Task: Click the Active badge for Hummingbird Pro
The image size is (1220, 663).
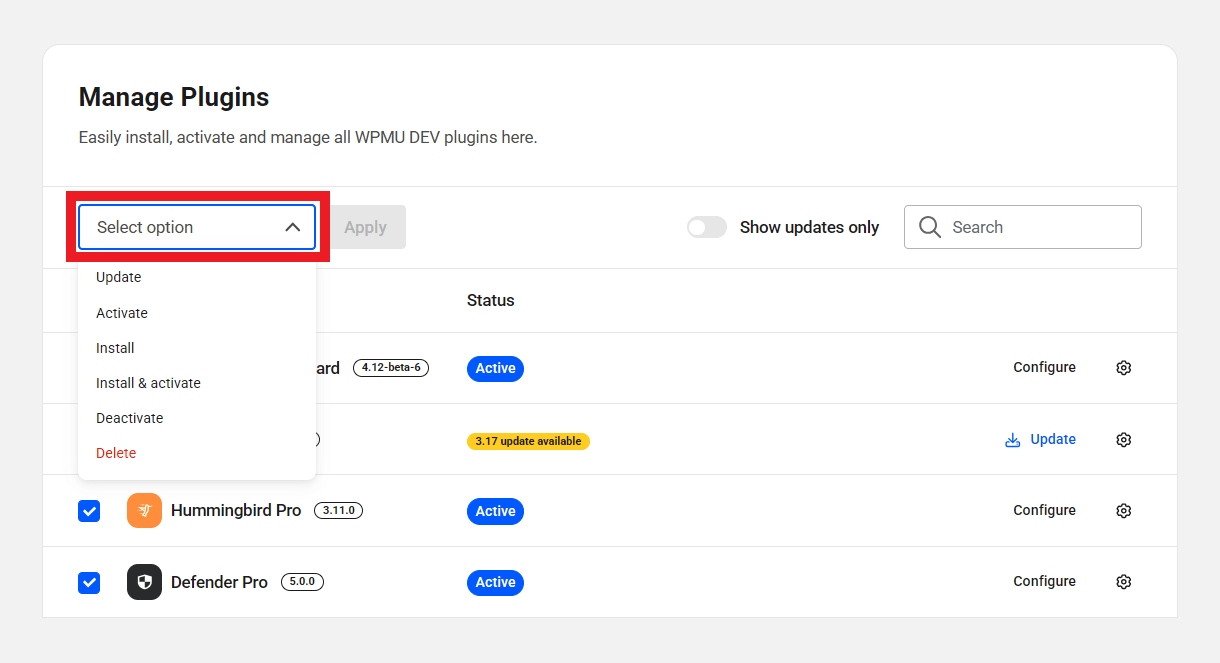Action: point(495,511)
